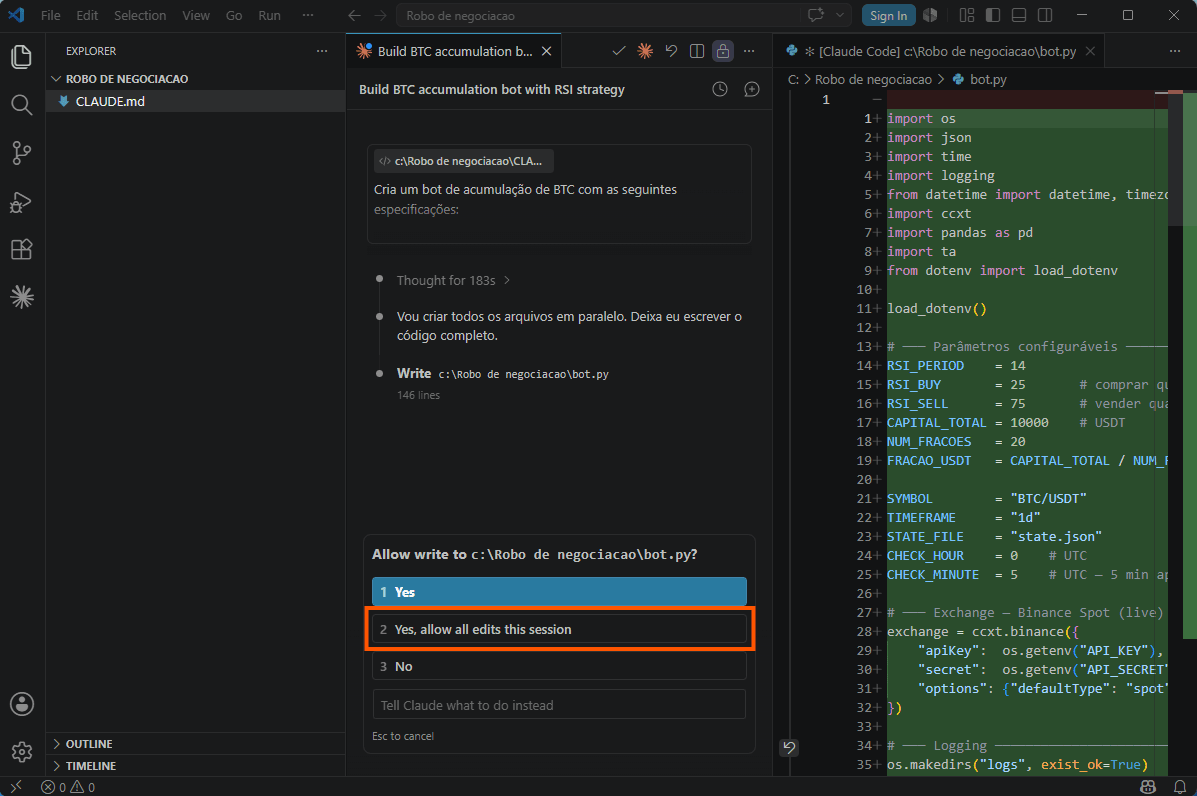This screenshot has height=796, width=1197.
Task: Open Explorer Views and More Actions menu
Action: 322,51
